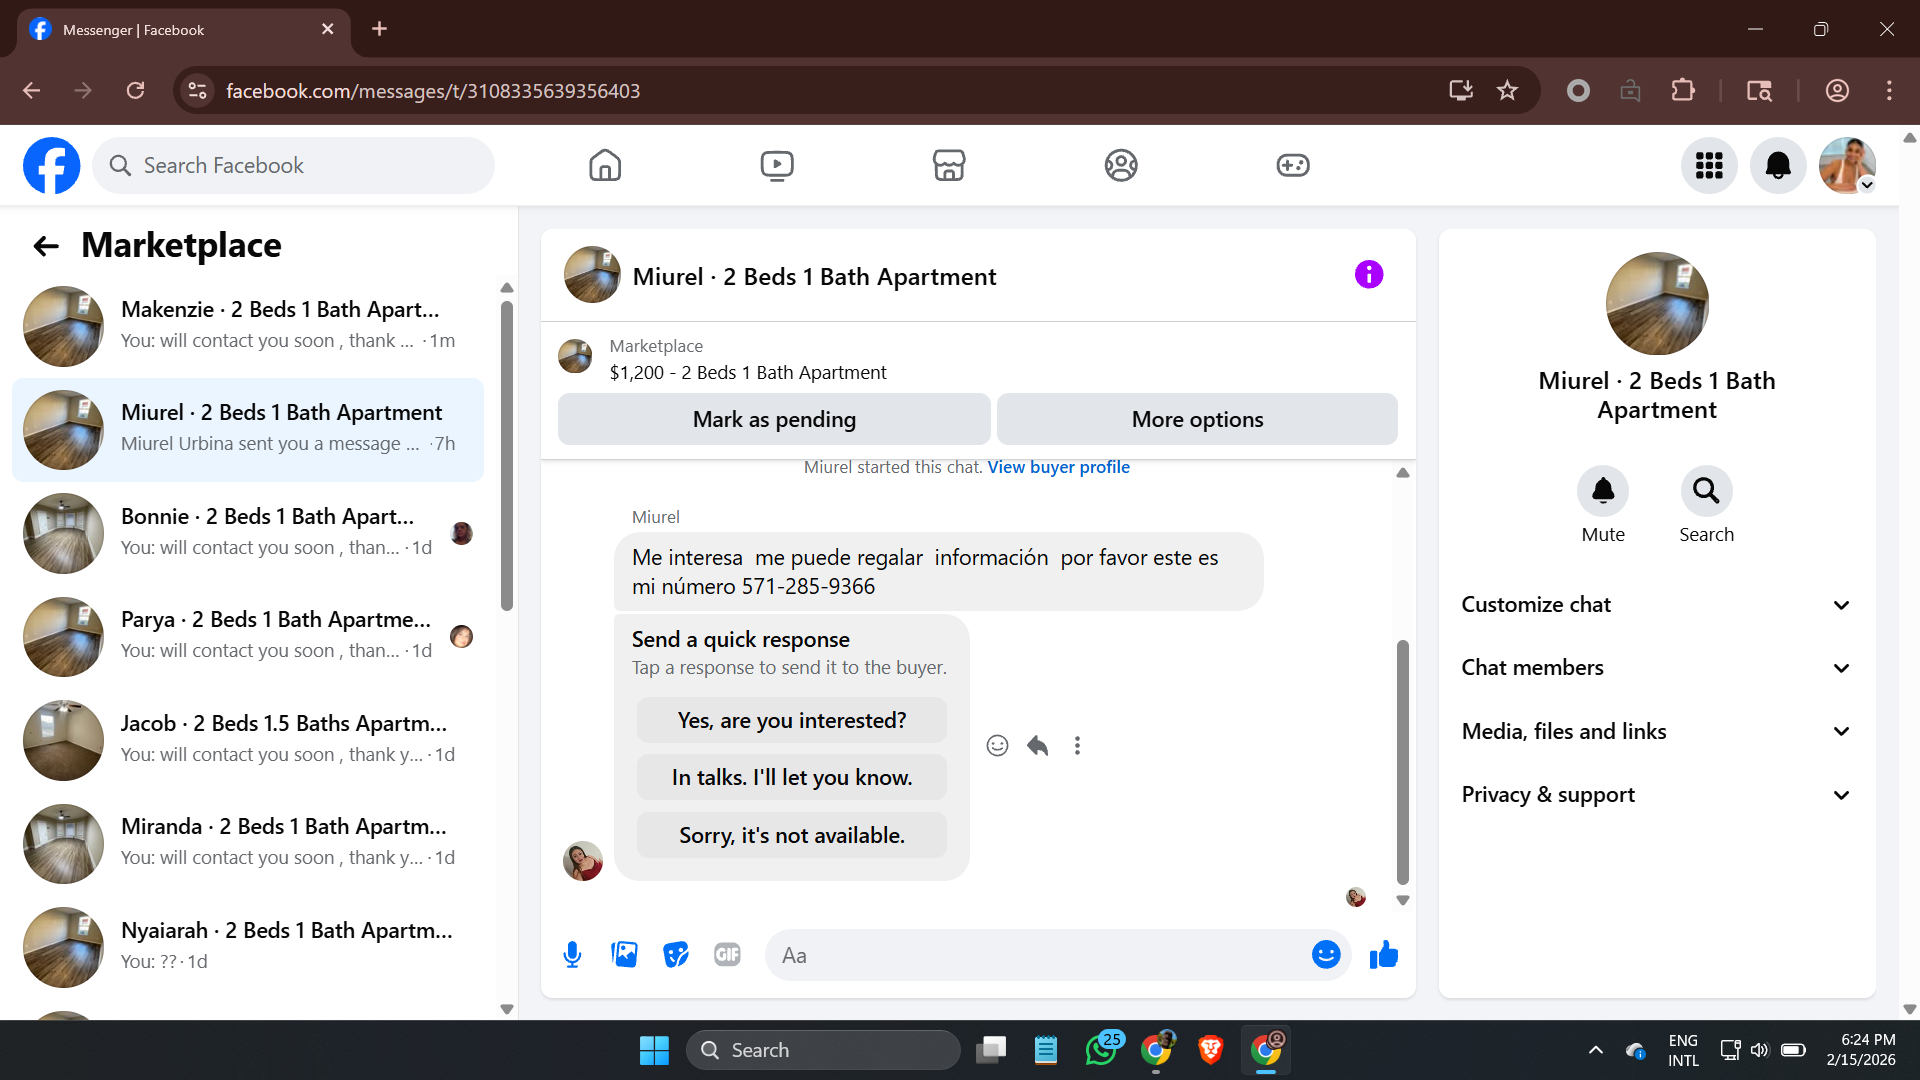Screen dimensions: 1920x1080
Task: Send quick response "Yes, are you interested?"
Action: [791, 720]
